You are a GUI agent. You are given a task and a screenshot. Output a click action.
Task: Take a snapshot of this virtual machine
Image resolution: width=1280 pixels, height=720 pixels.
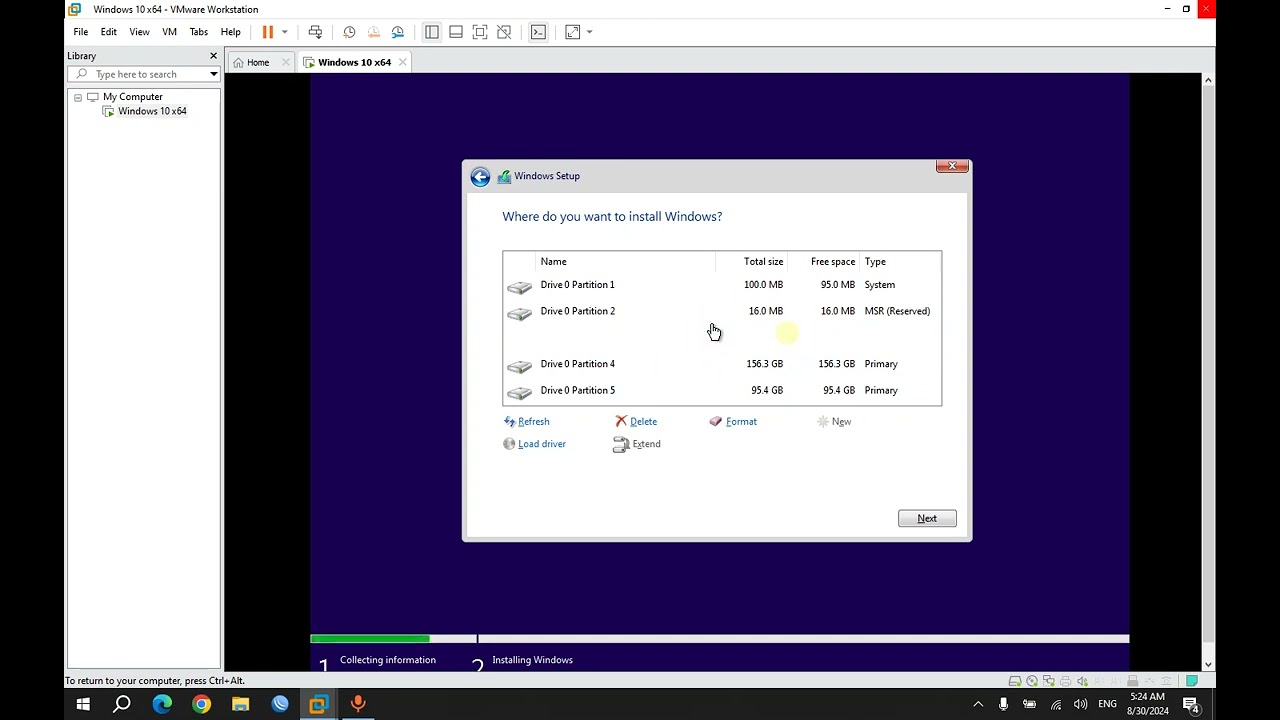click(x=349, y=32)
